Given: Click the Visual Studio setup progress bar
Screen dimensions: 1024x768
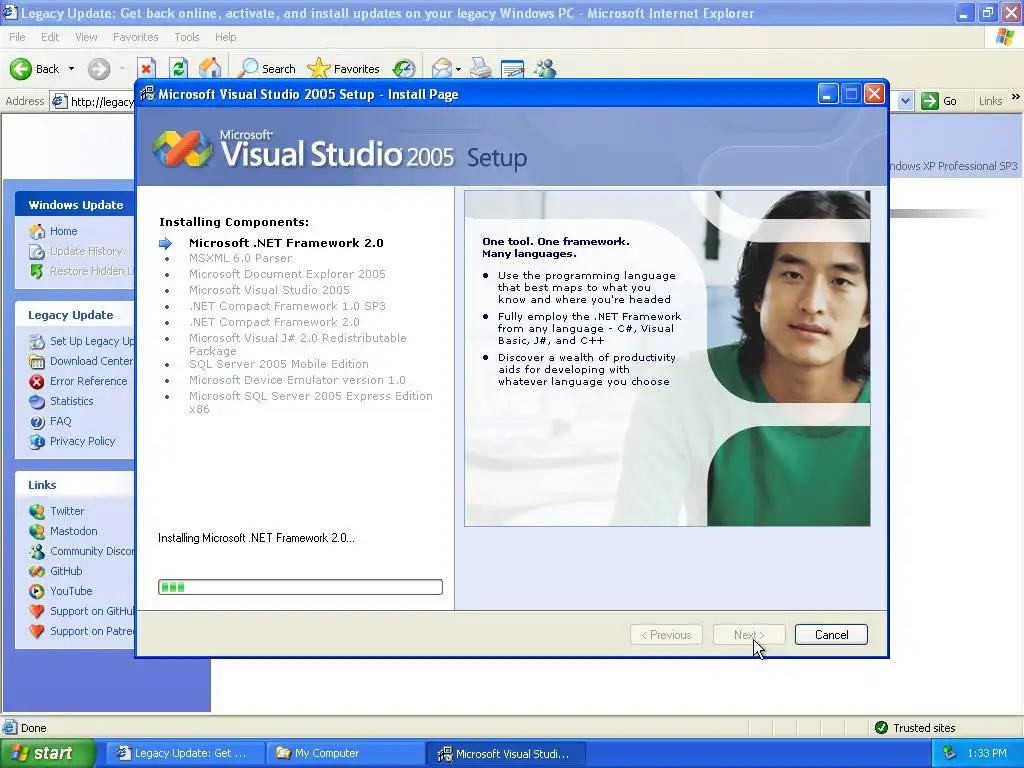Looking at the screenshot, I should click(x=300, y=587).
